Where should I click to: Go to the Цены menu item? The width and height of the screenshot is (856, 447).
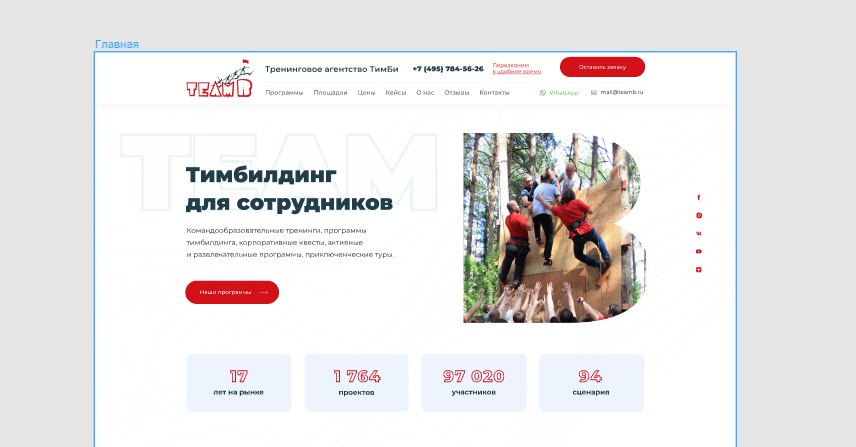[x=366, y=93]
